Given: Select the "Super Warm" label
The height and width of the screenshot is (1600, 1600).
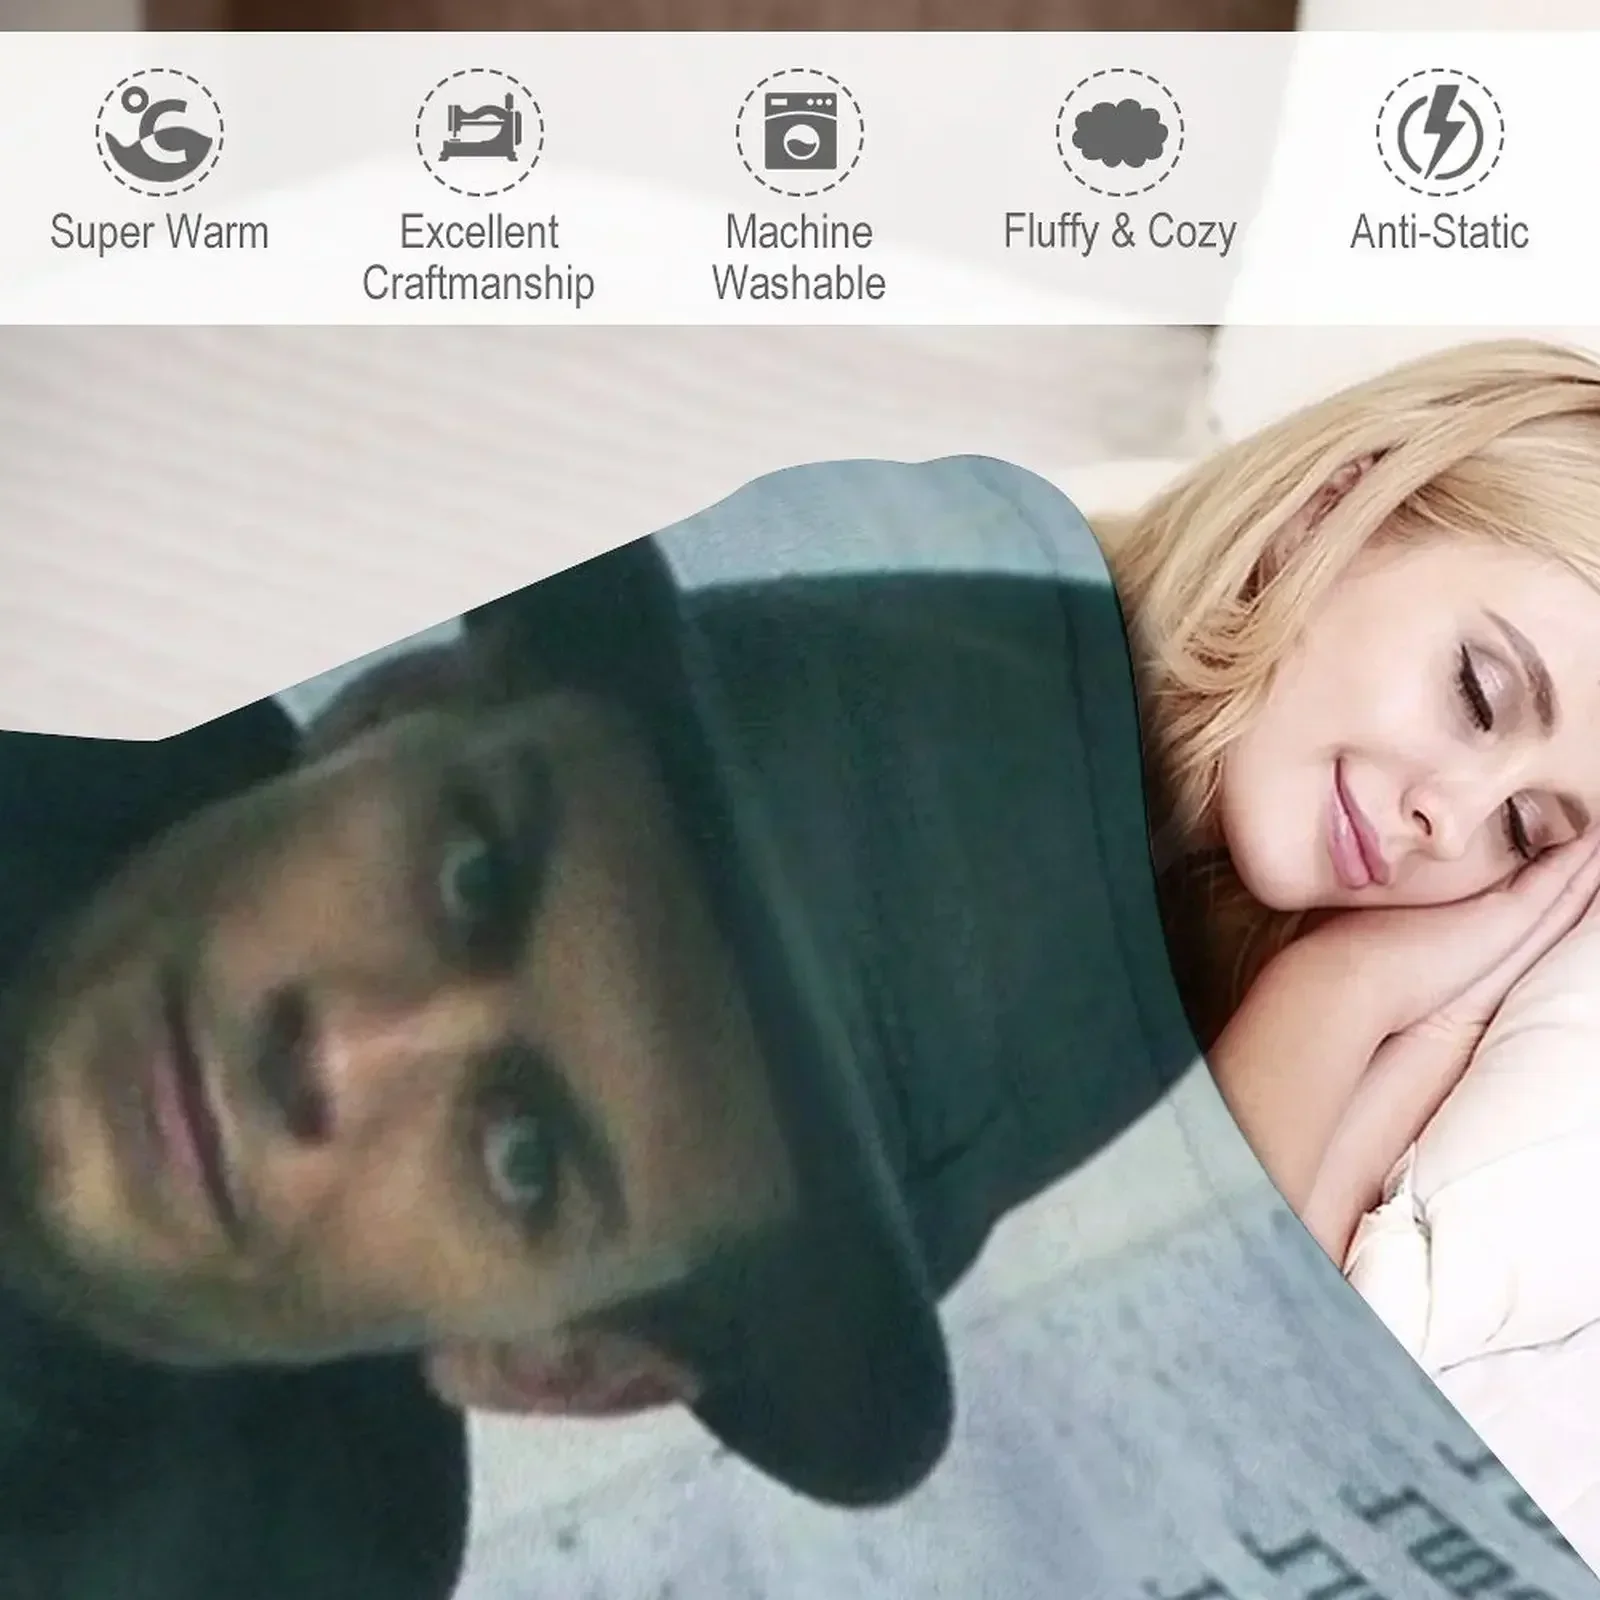Looking at the screenshot, I should pos(160,232).
